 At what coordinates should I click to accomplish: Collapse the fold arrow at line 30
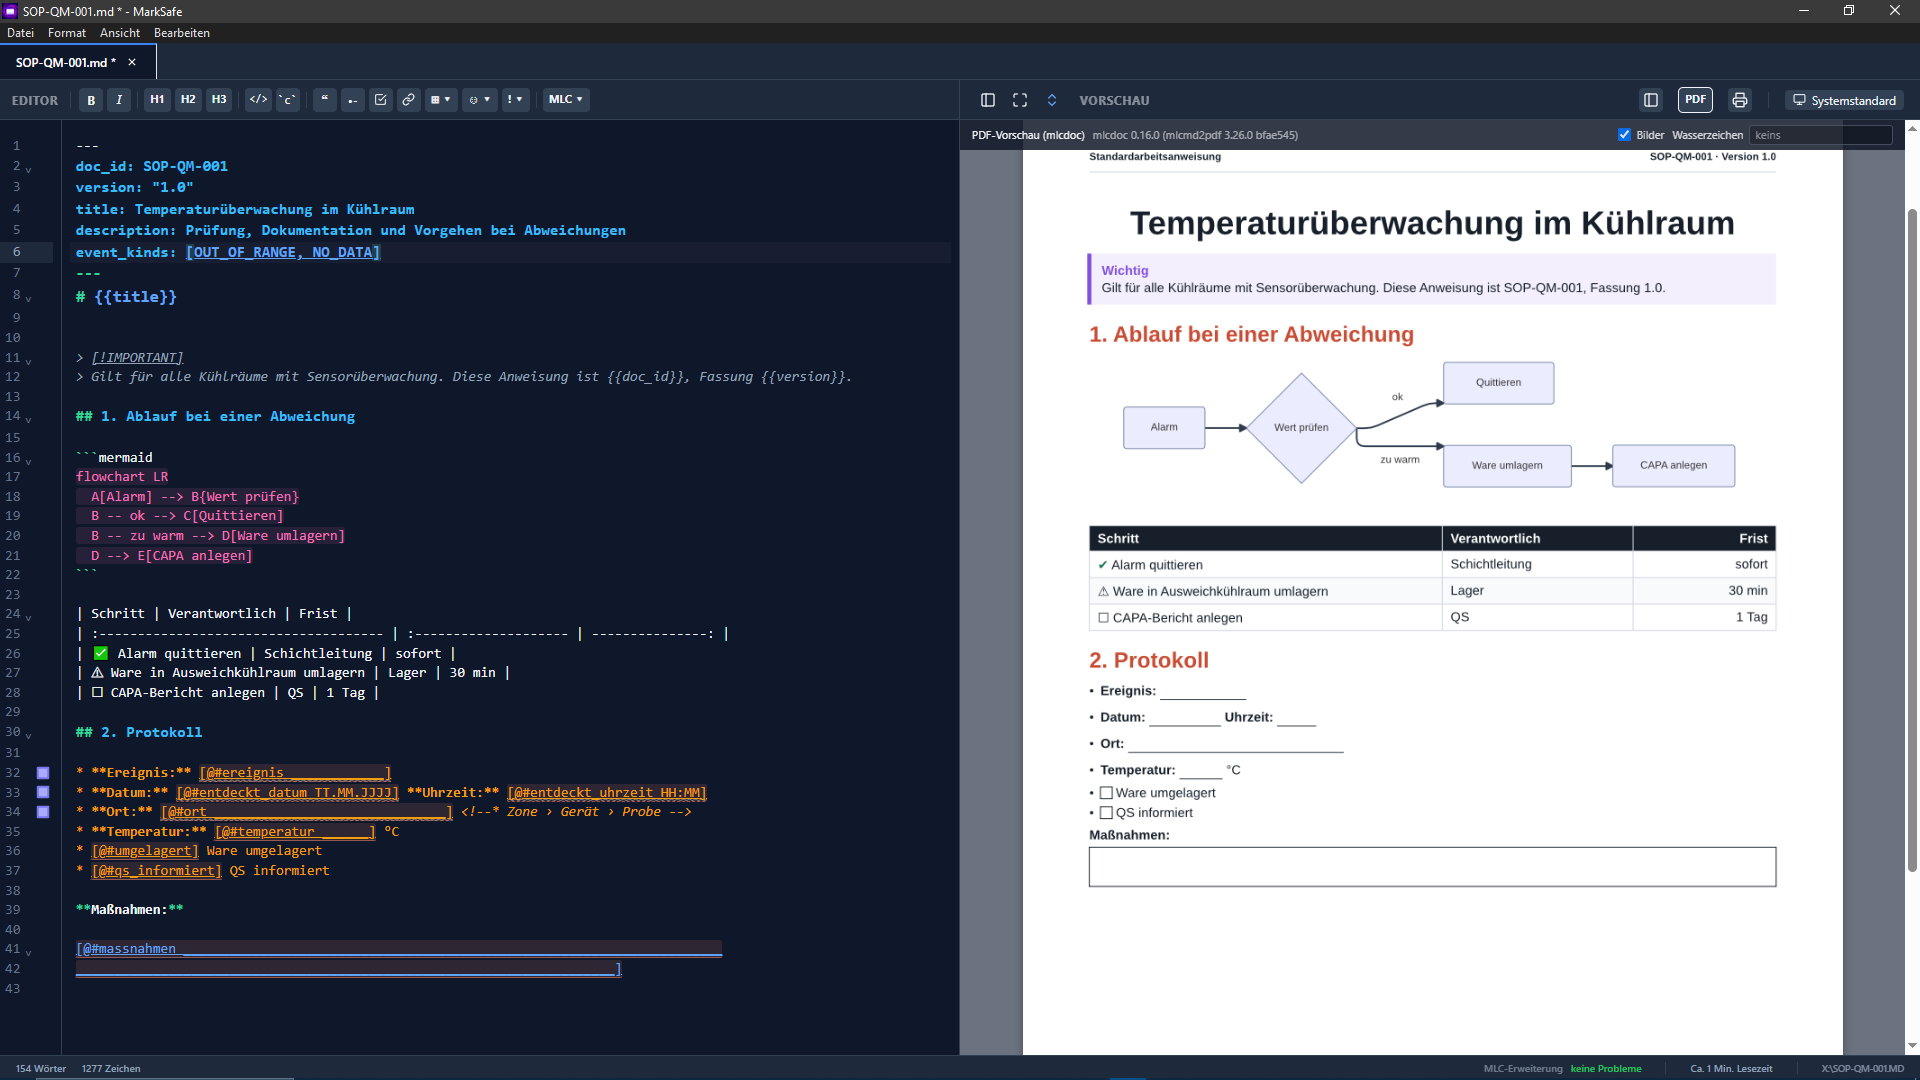(28, 735)
